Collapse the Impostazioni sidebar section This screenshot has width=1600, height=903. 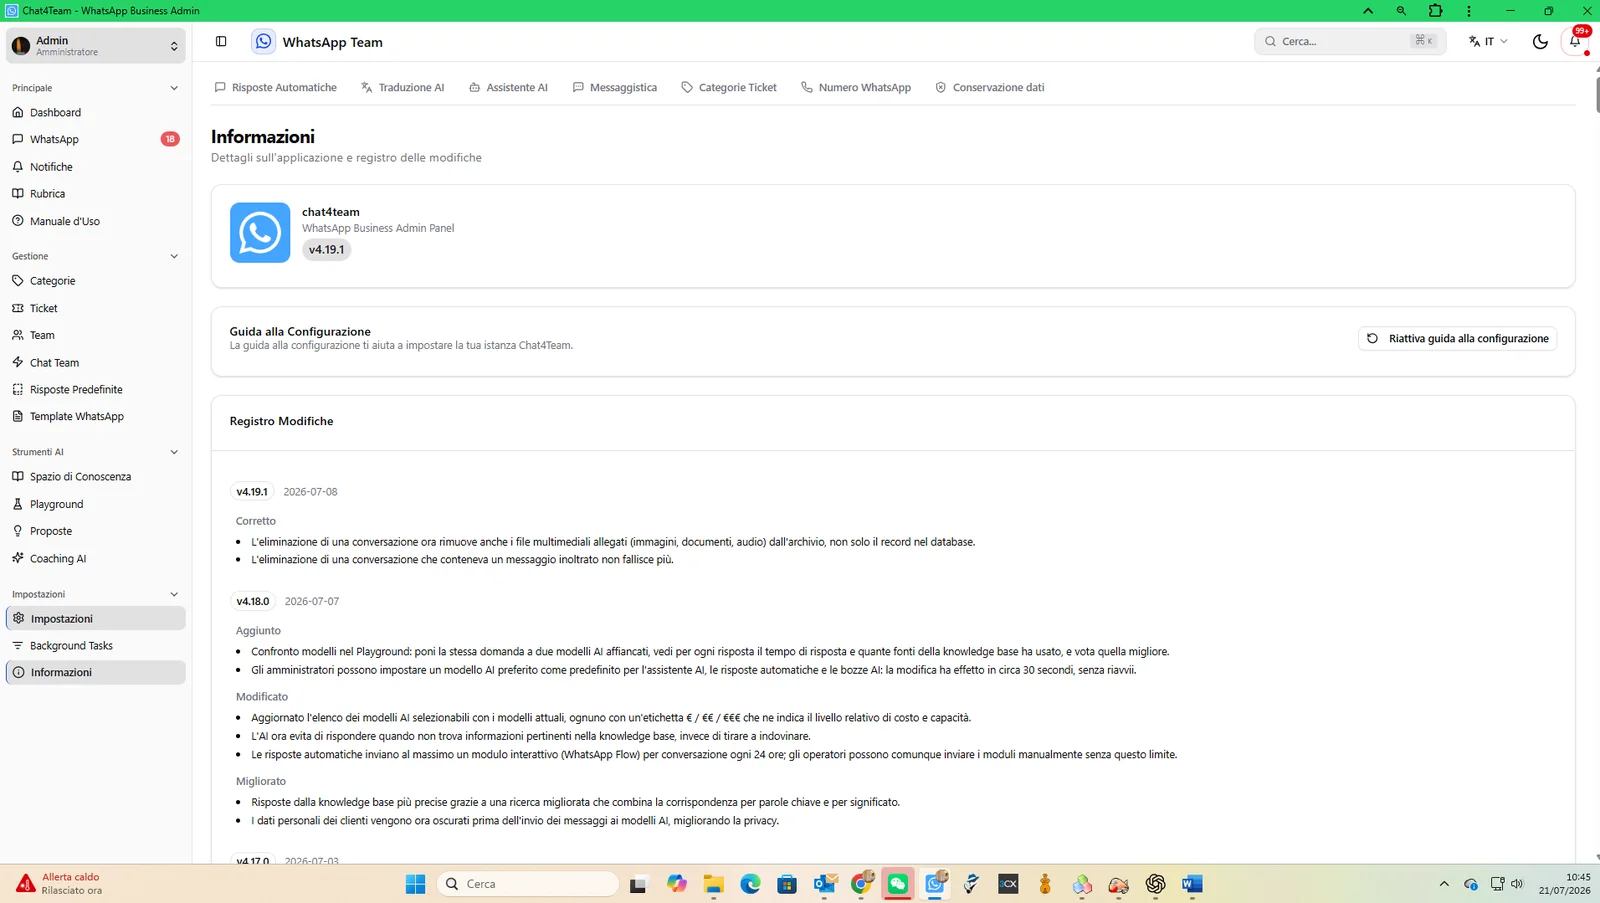pos(95,594)
